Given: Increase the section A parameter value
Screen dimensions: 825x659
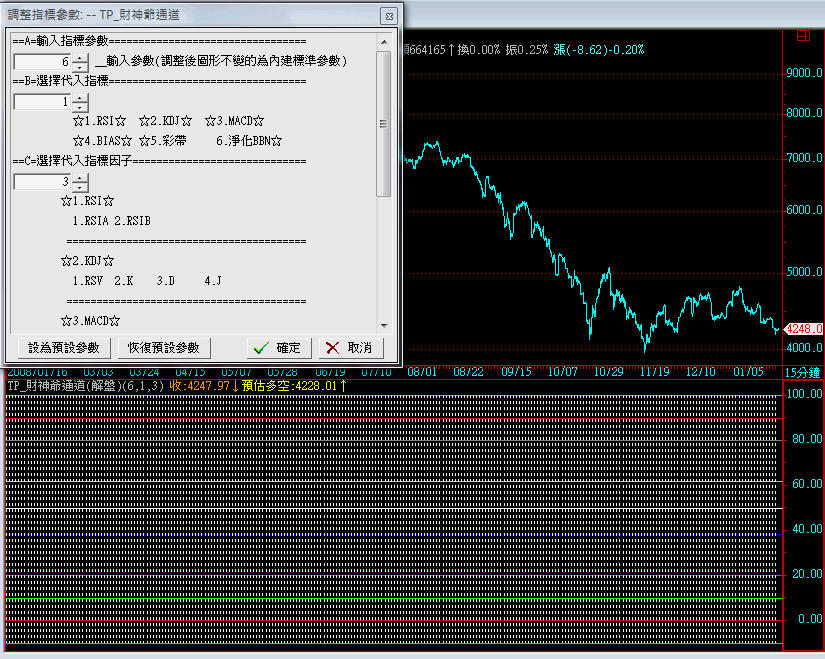Looking at the screenshot, I should coord(80,57).
